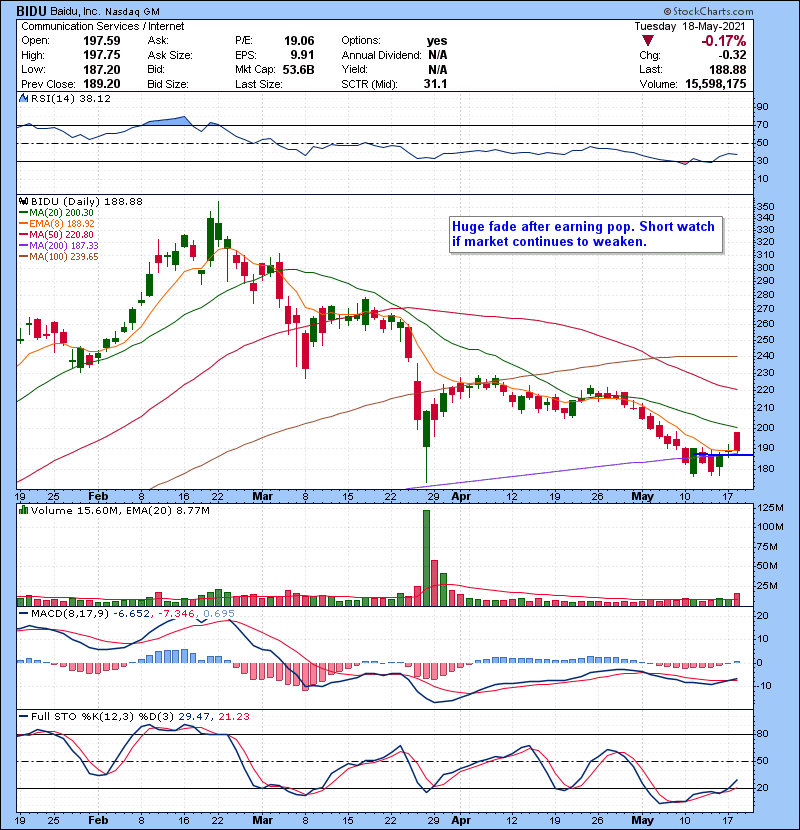The width and height of the screenshot is (800, 830).
Task: Click the Annual Dividend label
Action: [381, 55]
